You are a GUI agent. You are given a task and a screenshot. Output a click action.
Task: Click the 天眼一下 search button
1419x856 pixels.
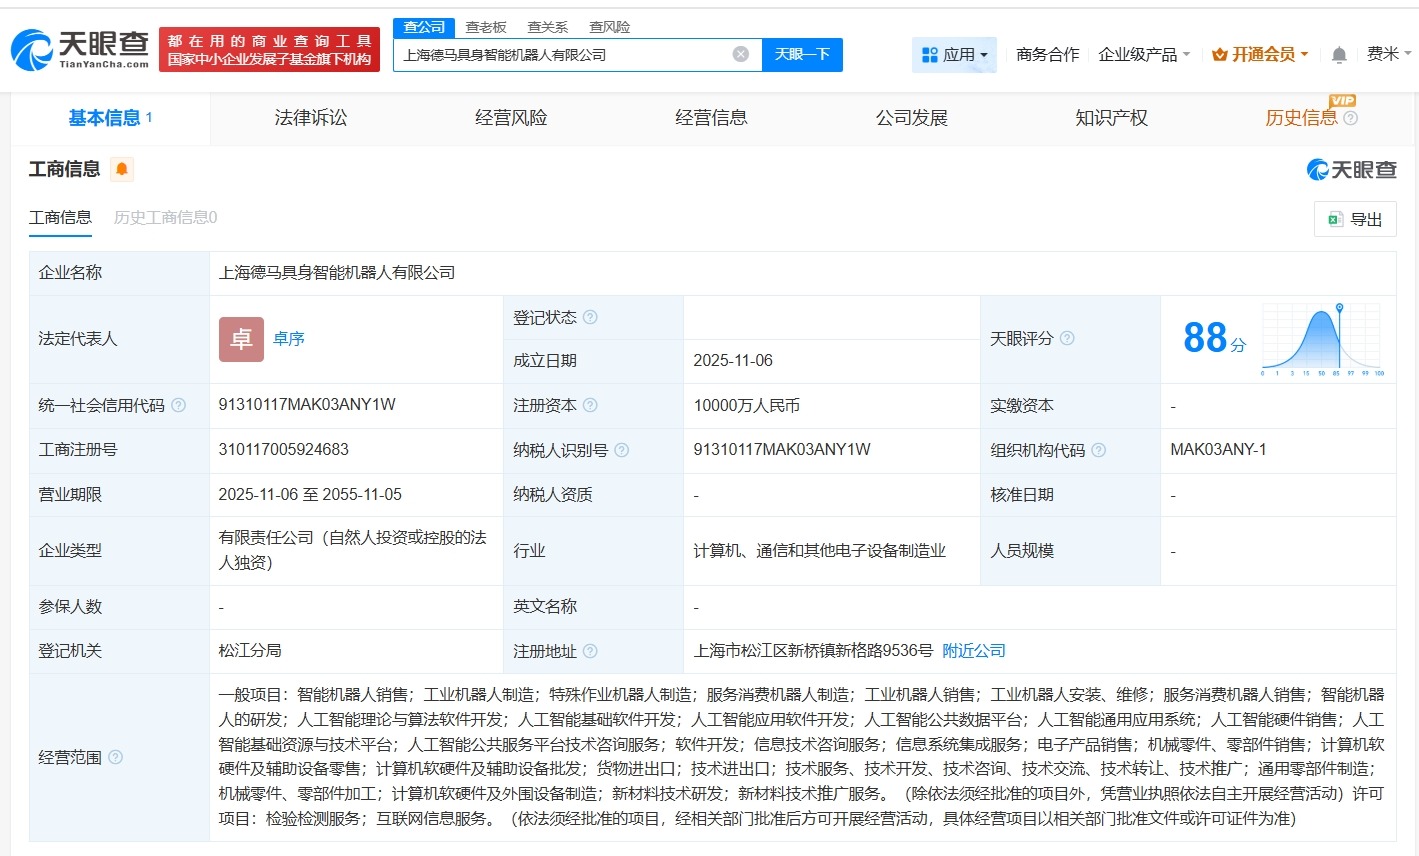(x=802, y=54)
